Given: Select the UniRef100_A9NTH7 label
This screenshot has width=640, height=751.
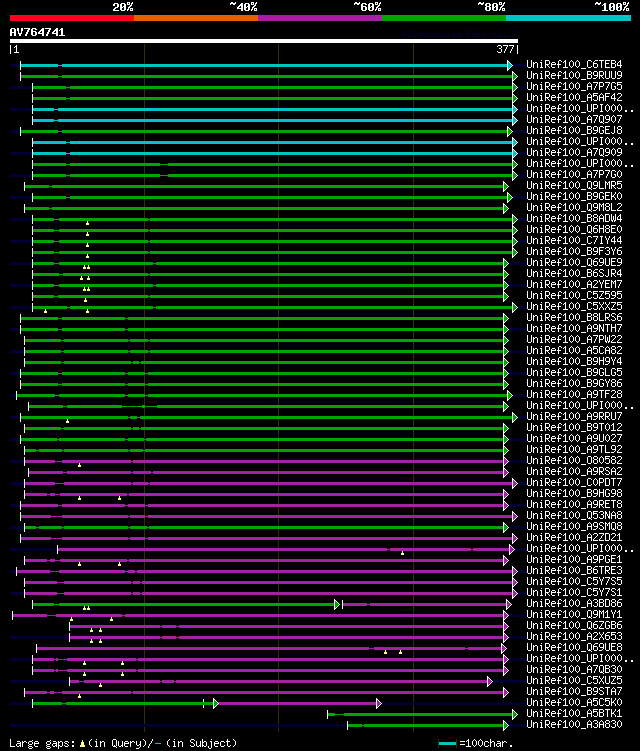Looking at the screenshot, I should click(x=574, y=329).
